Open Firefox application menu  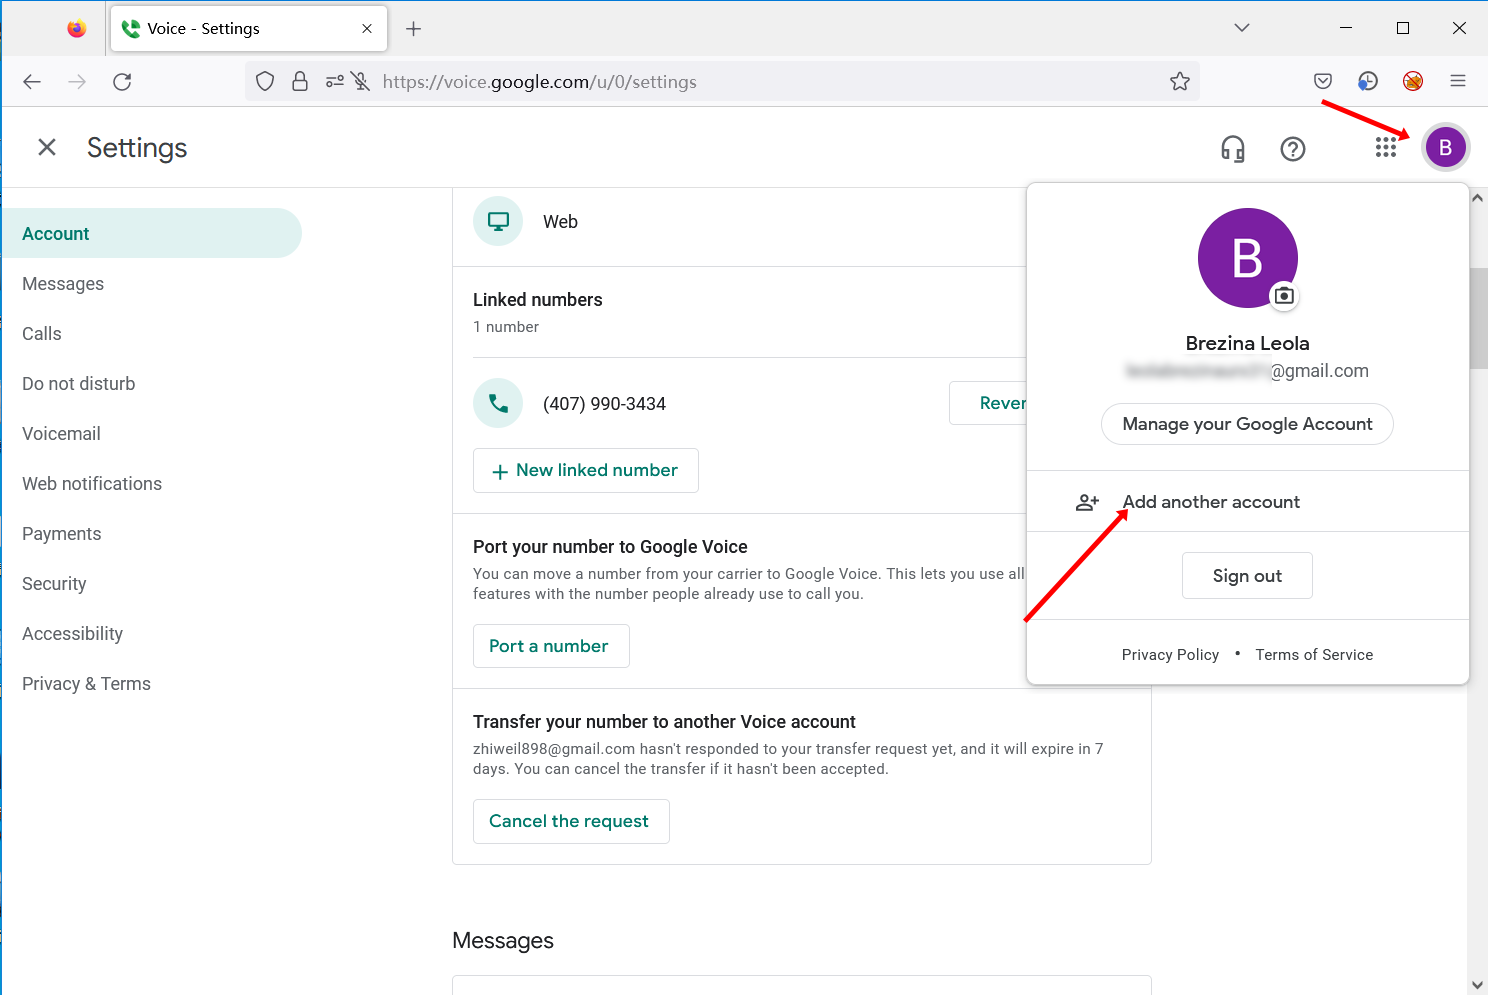[1458, 82]
